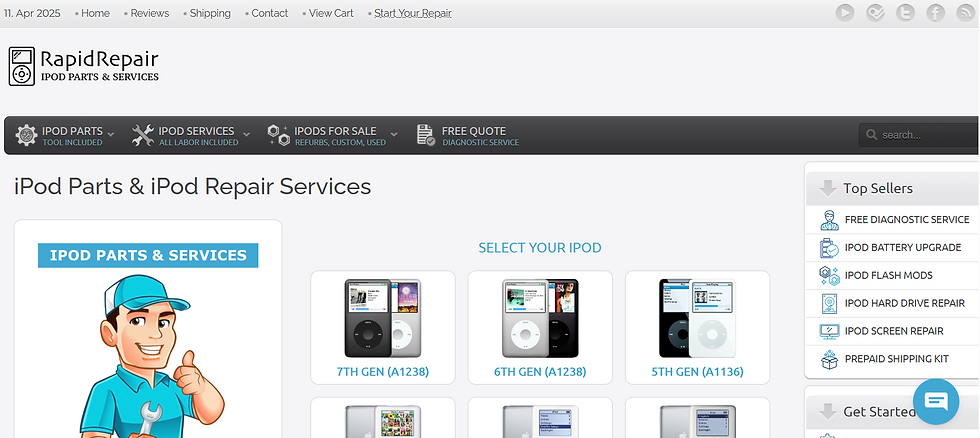This screenshot has height=438, width=980.
Task: Click the Prepaid Shipping Kit box icon
Action: pyautogui.click(x=829, y=359)
